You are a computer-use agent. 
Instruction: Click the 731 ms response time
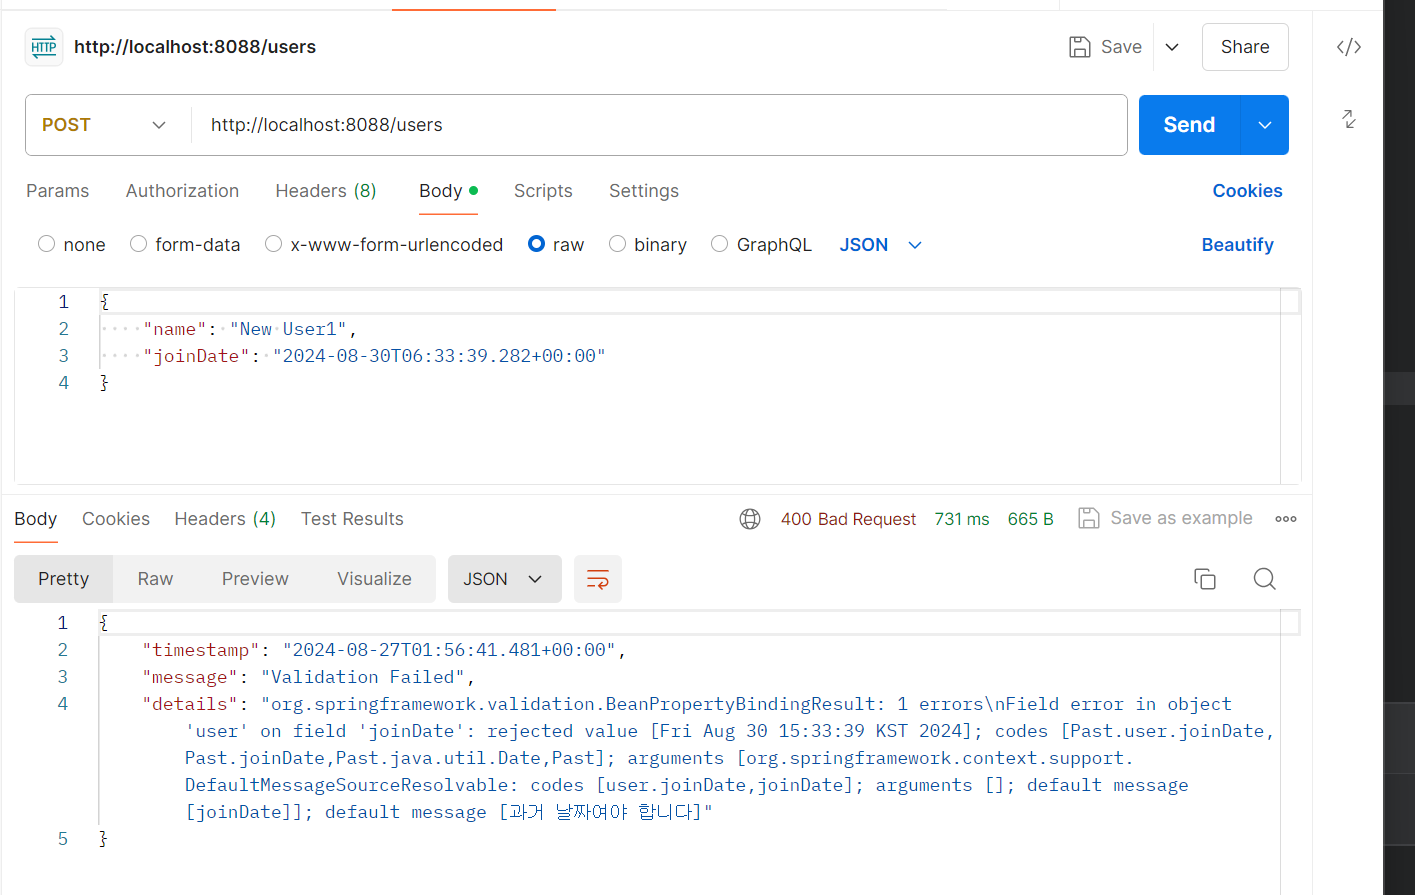point(961,519)
